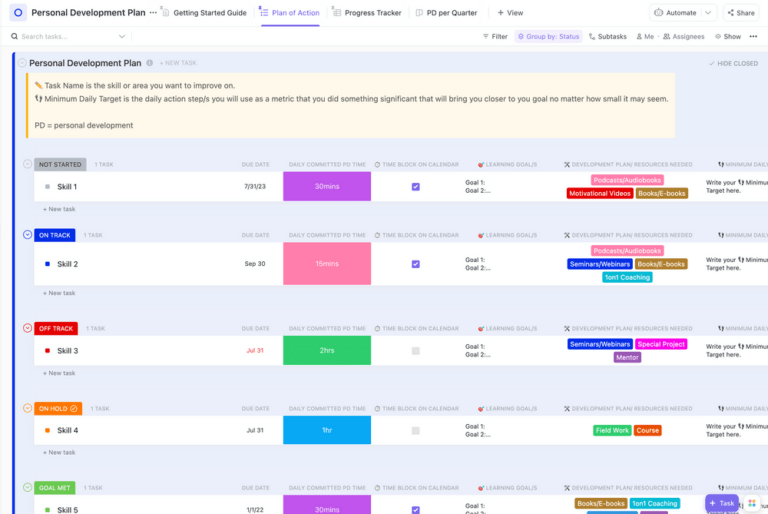
Task: Open the Filter option
Action: tap(495, 36)
